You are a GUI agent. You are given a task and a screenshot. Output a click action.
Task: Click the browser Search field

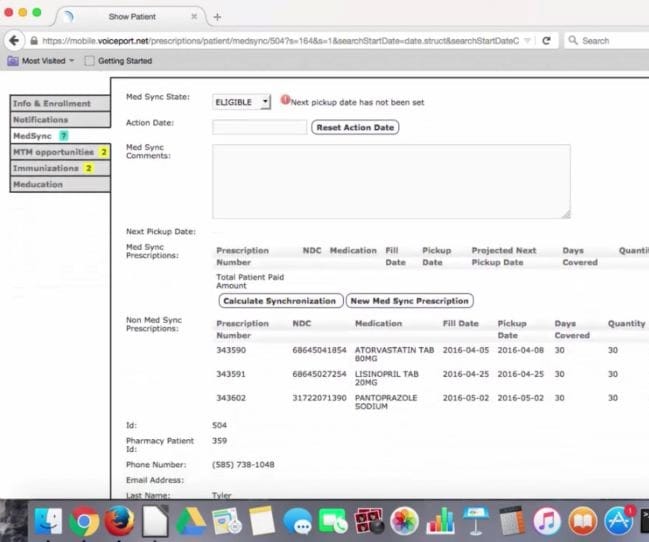tap(607, 41)
